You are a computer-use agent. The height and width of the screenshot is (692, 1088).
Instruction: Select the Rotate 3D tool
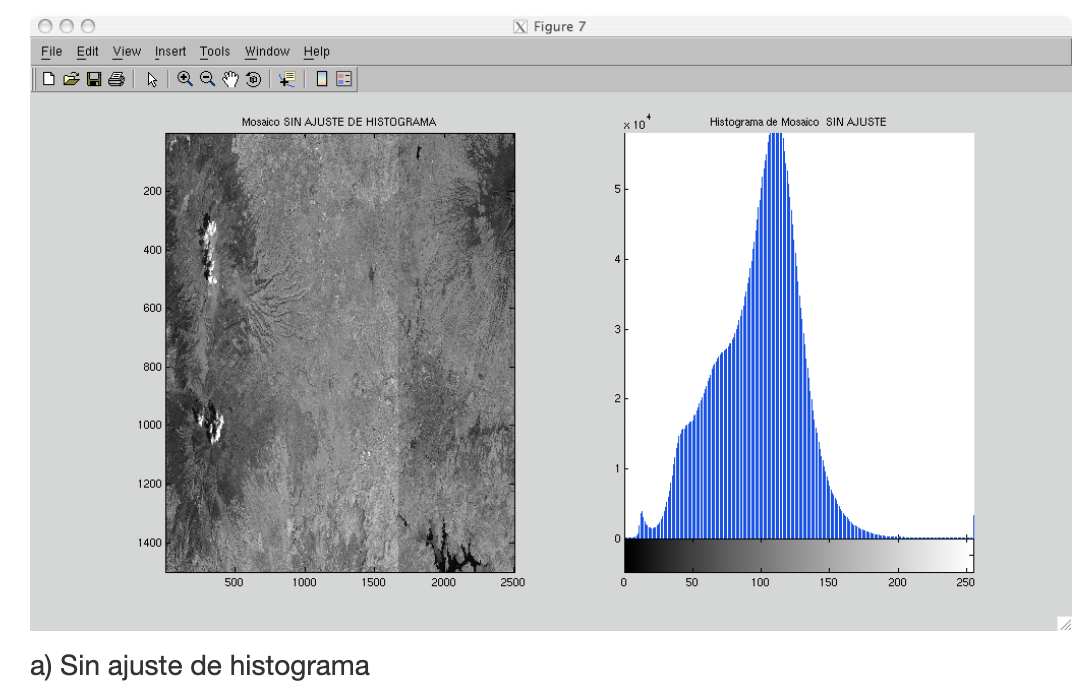(x=253, y=80)
